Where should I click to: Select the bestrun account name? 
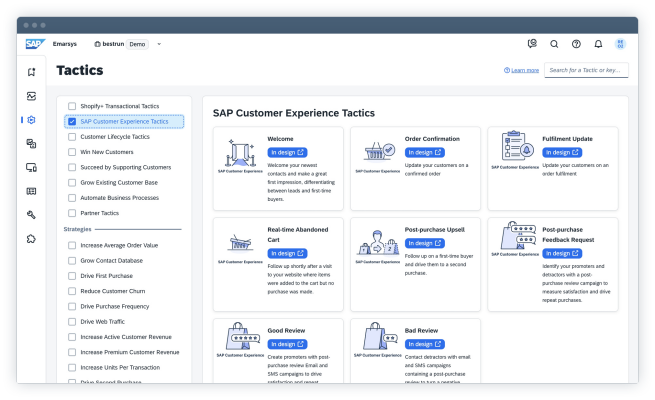pos(113,44)
